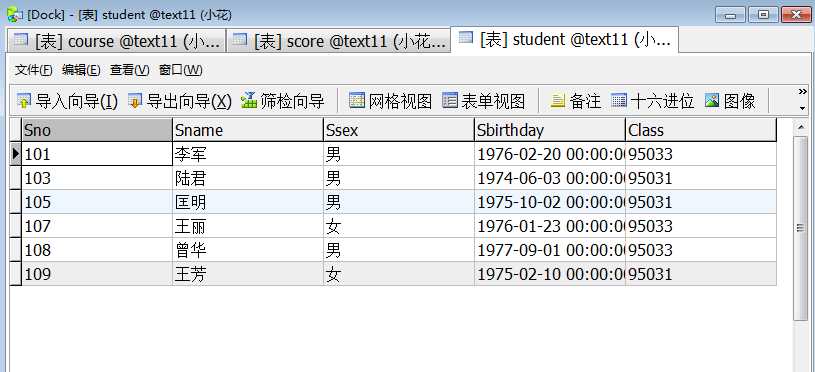The width and height of the screenshot is (815, 372).
Task: Click 导入向导(I) toolbar label
Action: (77, 101)
